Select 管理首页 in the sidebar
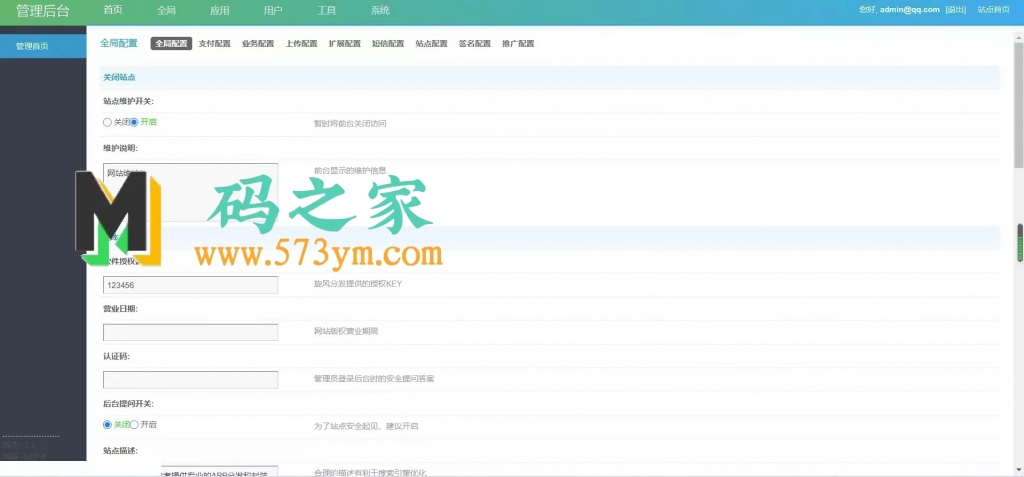Screen dimensions: 1024x477 point(43,46)
